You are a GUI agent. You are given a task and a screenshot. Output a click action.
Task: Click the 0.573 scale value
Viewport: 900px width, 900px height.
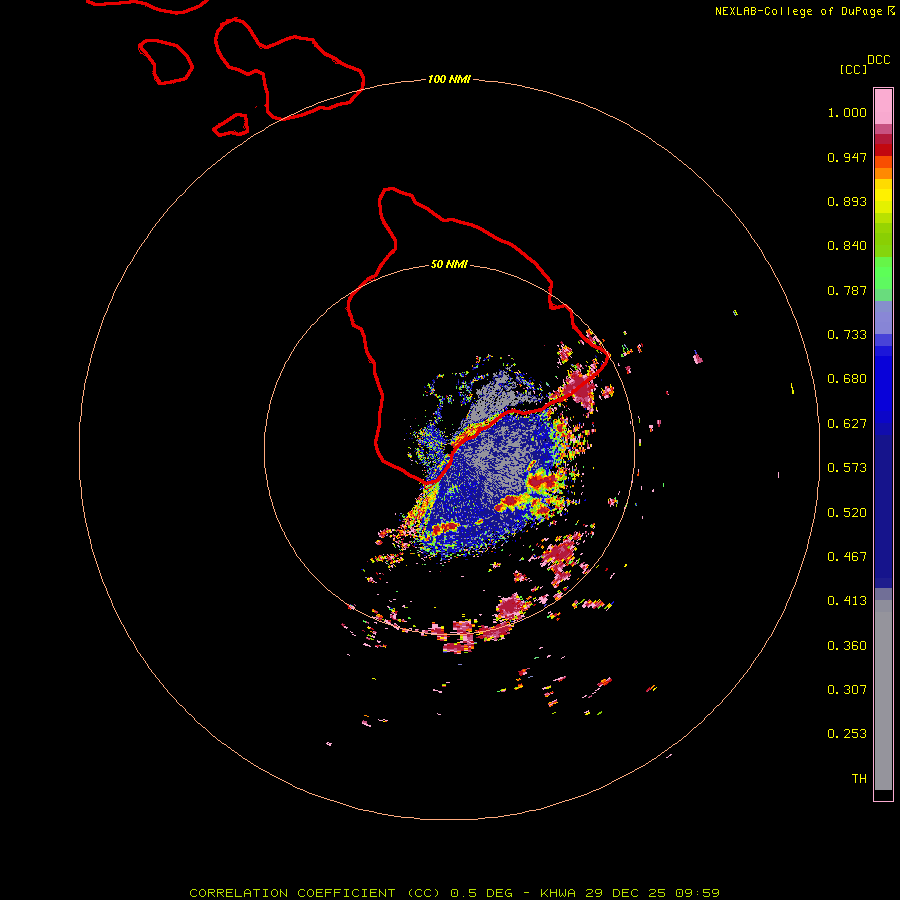(x=847, y=468)
